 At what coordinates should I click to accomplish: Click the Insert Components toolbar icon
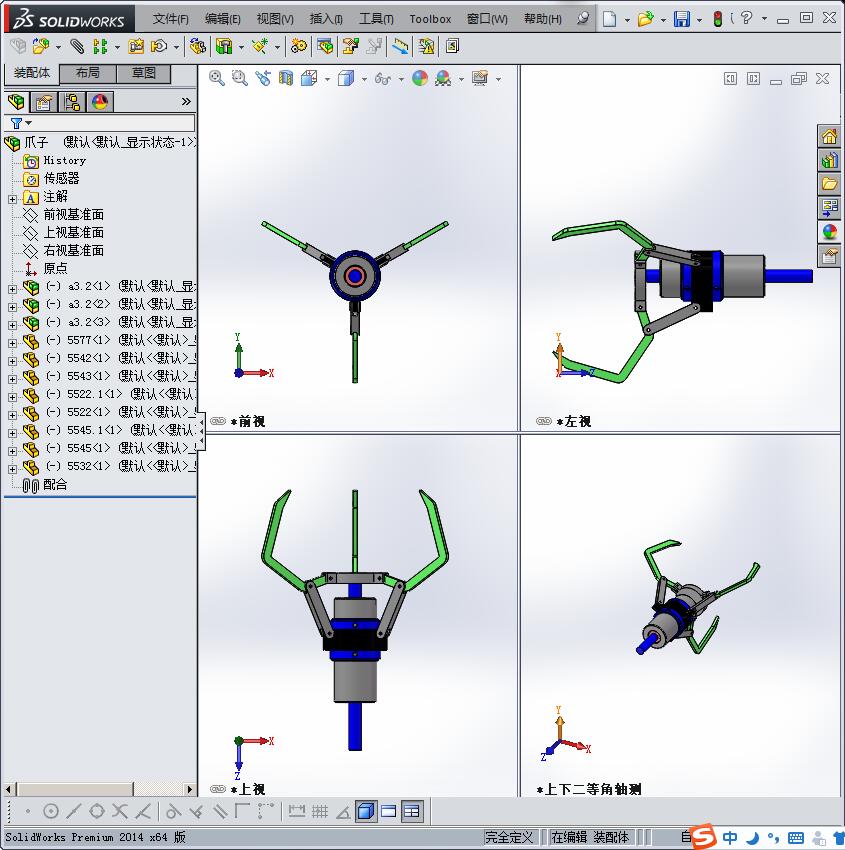tap(41, 47)
